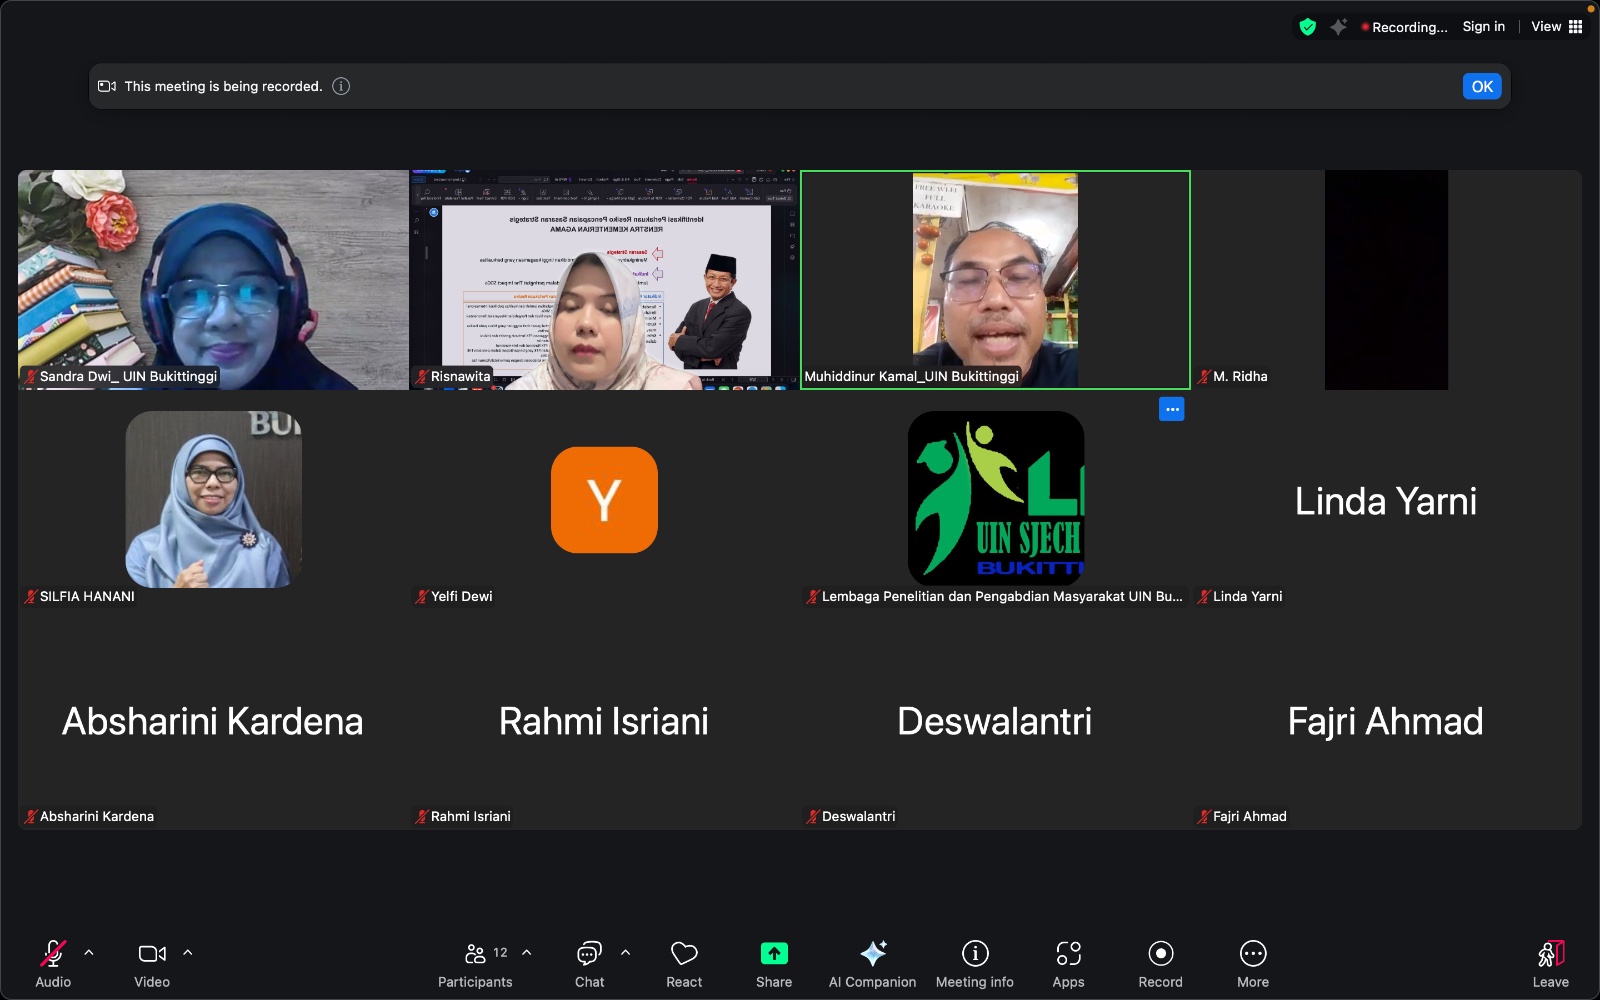Open the View layout menu
Viewport: 1600px width, 1000px height.
coord(1556,27)
